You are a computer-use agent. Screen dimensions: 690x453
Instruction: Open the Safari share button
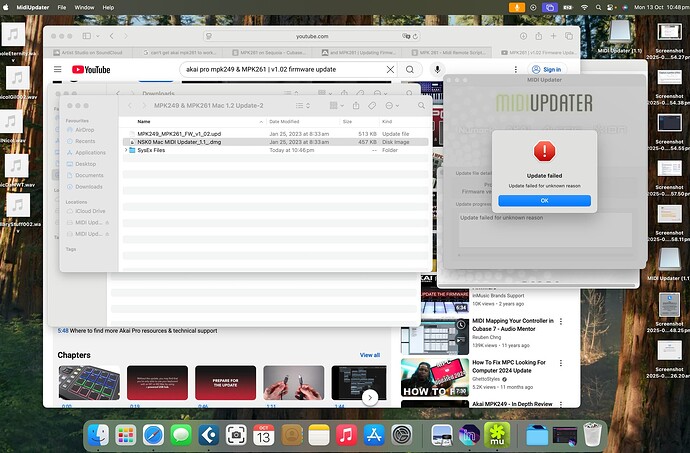(x=539, y=36)
